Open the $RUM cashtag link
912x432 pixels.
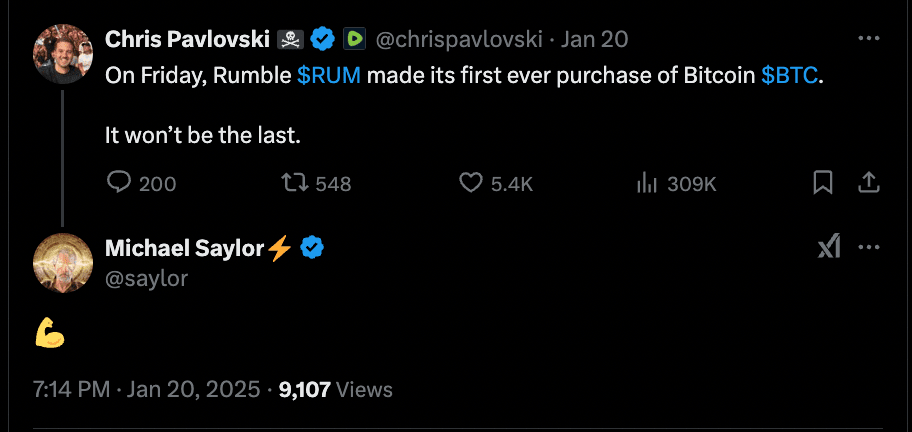[329, 76]
